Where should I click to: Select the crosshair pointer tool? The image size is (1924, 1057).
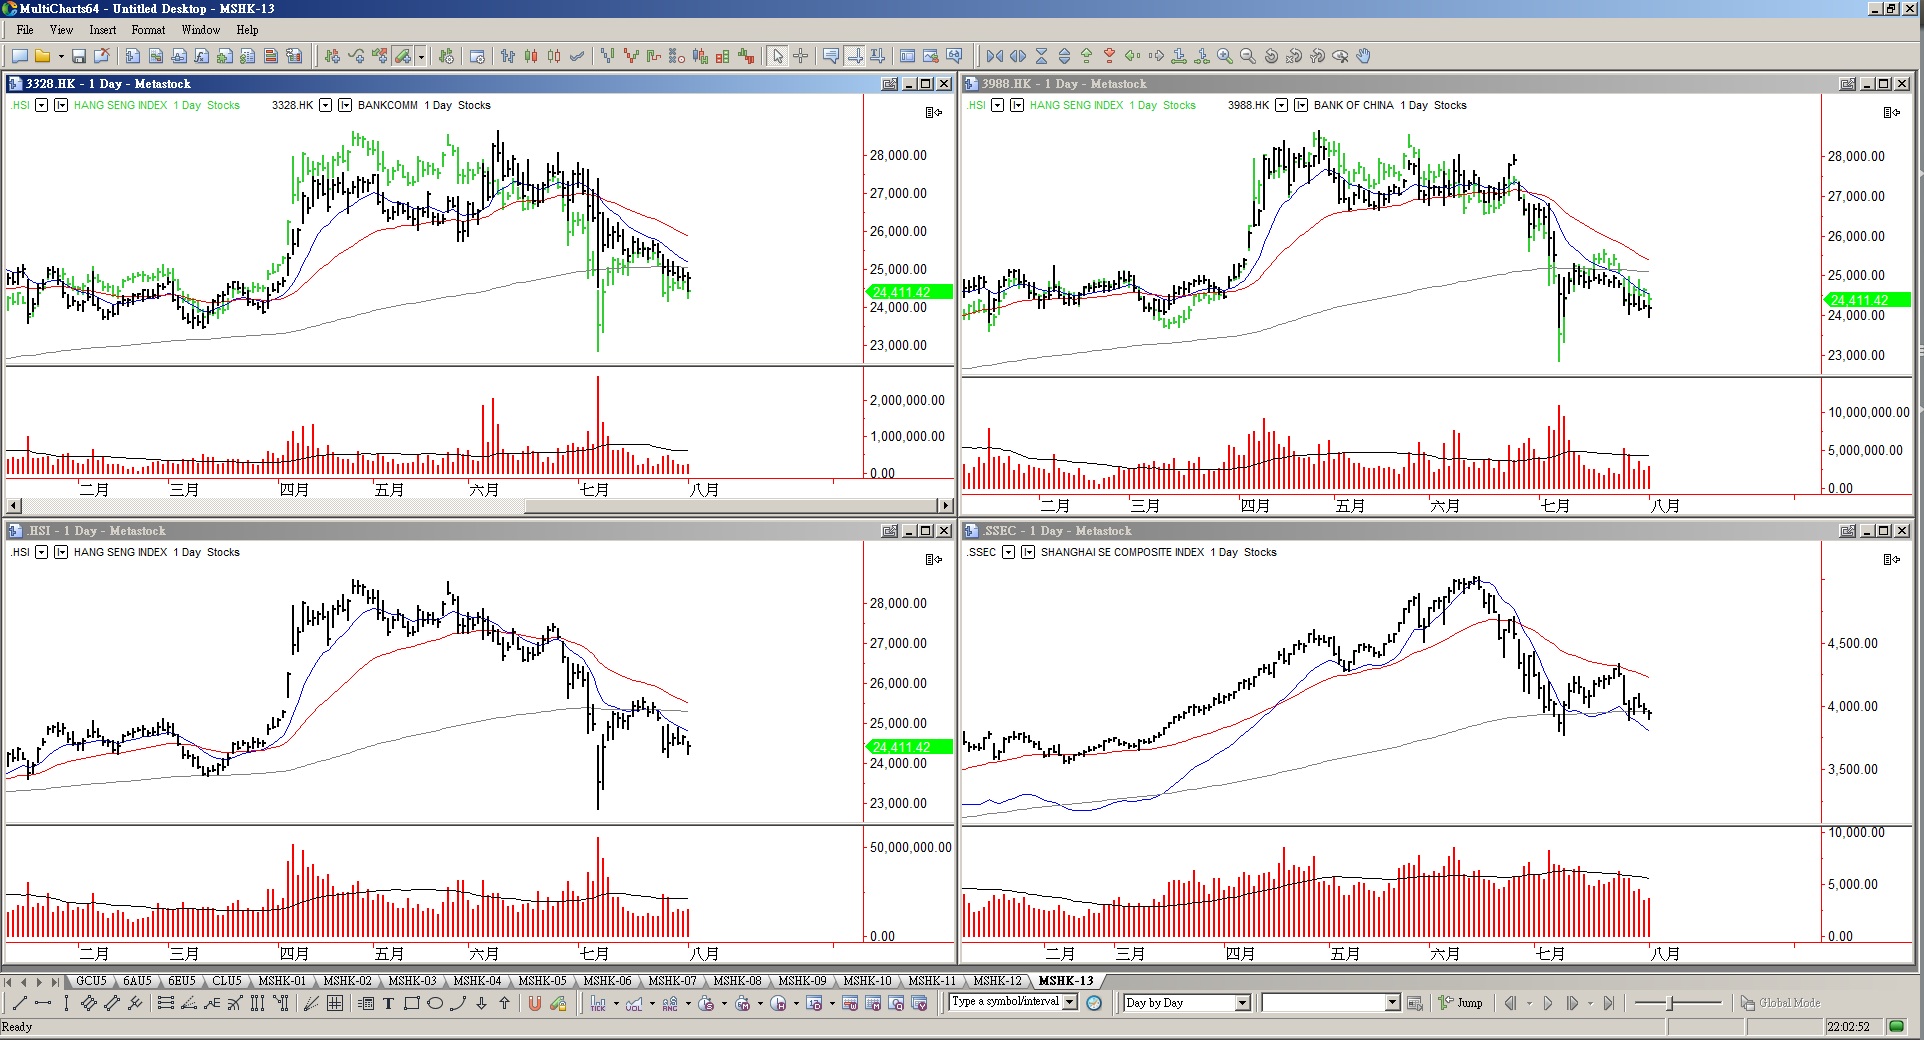[800, 56]
